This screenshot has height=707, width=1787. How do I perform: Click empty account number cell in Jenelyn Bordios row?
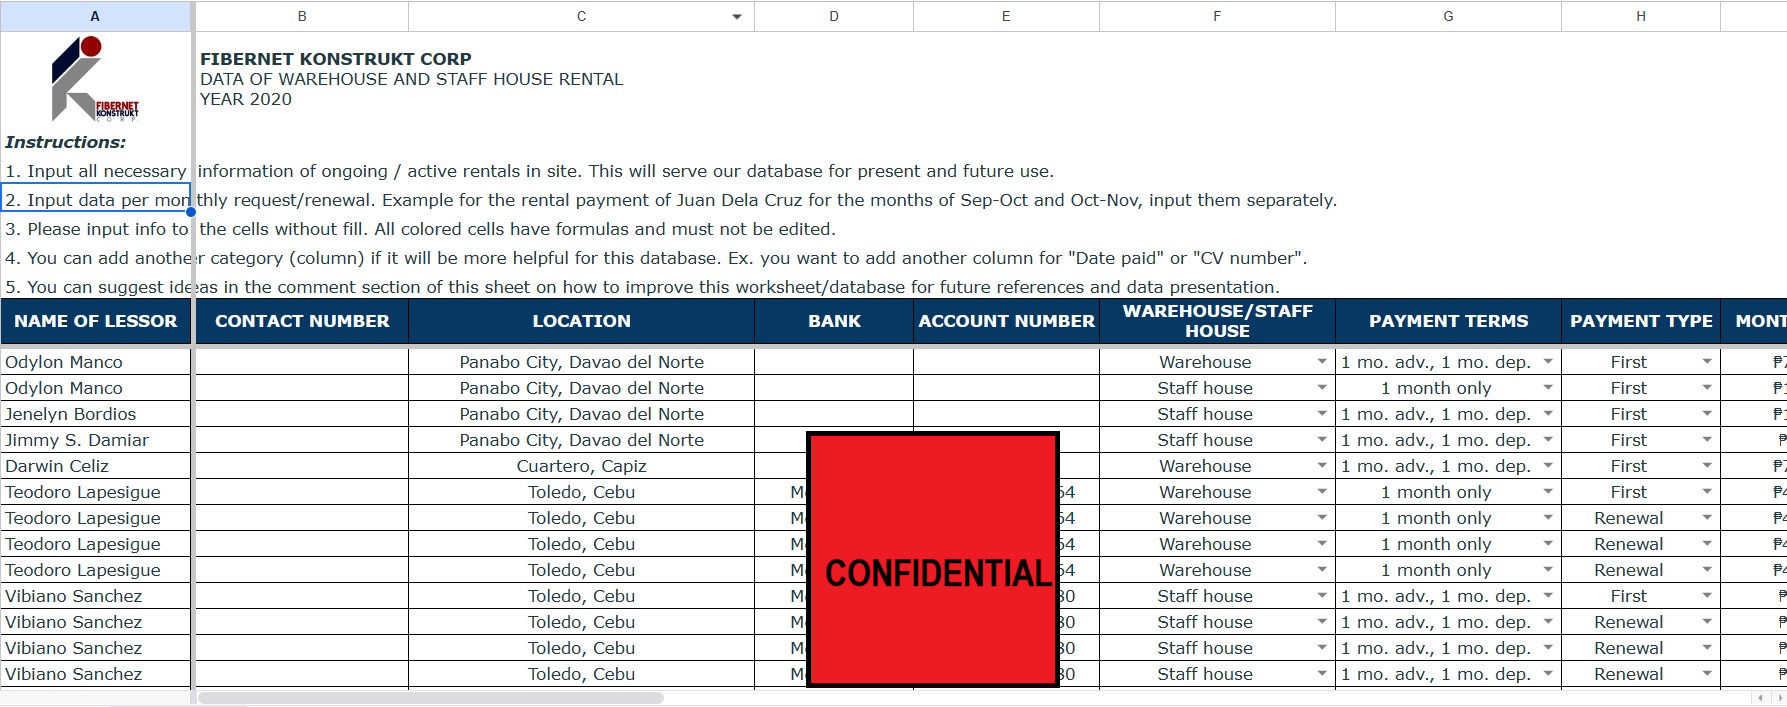(x=1006, y=414)
